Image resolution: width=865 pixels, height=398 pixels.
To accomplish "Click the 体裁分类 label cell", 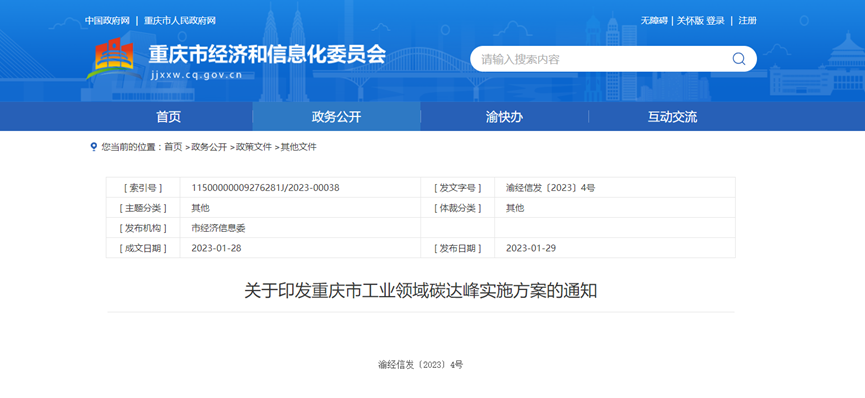I will tap(457, 208).
